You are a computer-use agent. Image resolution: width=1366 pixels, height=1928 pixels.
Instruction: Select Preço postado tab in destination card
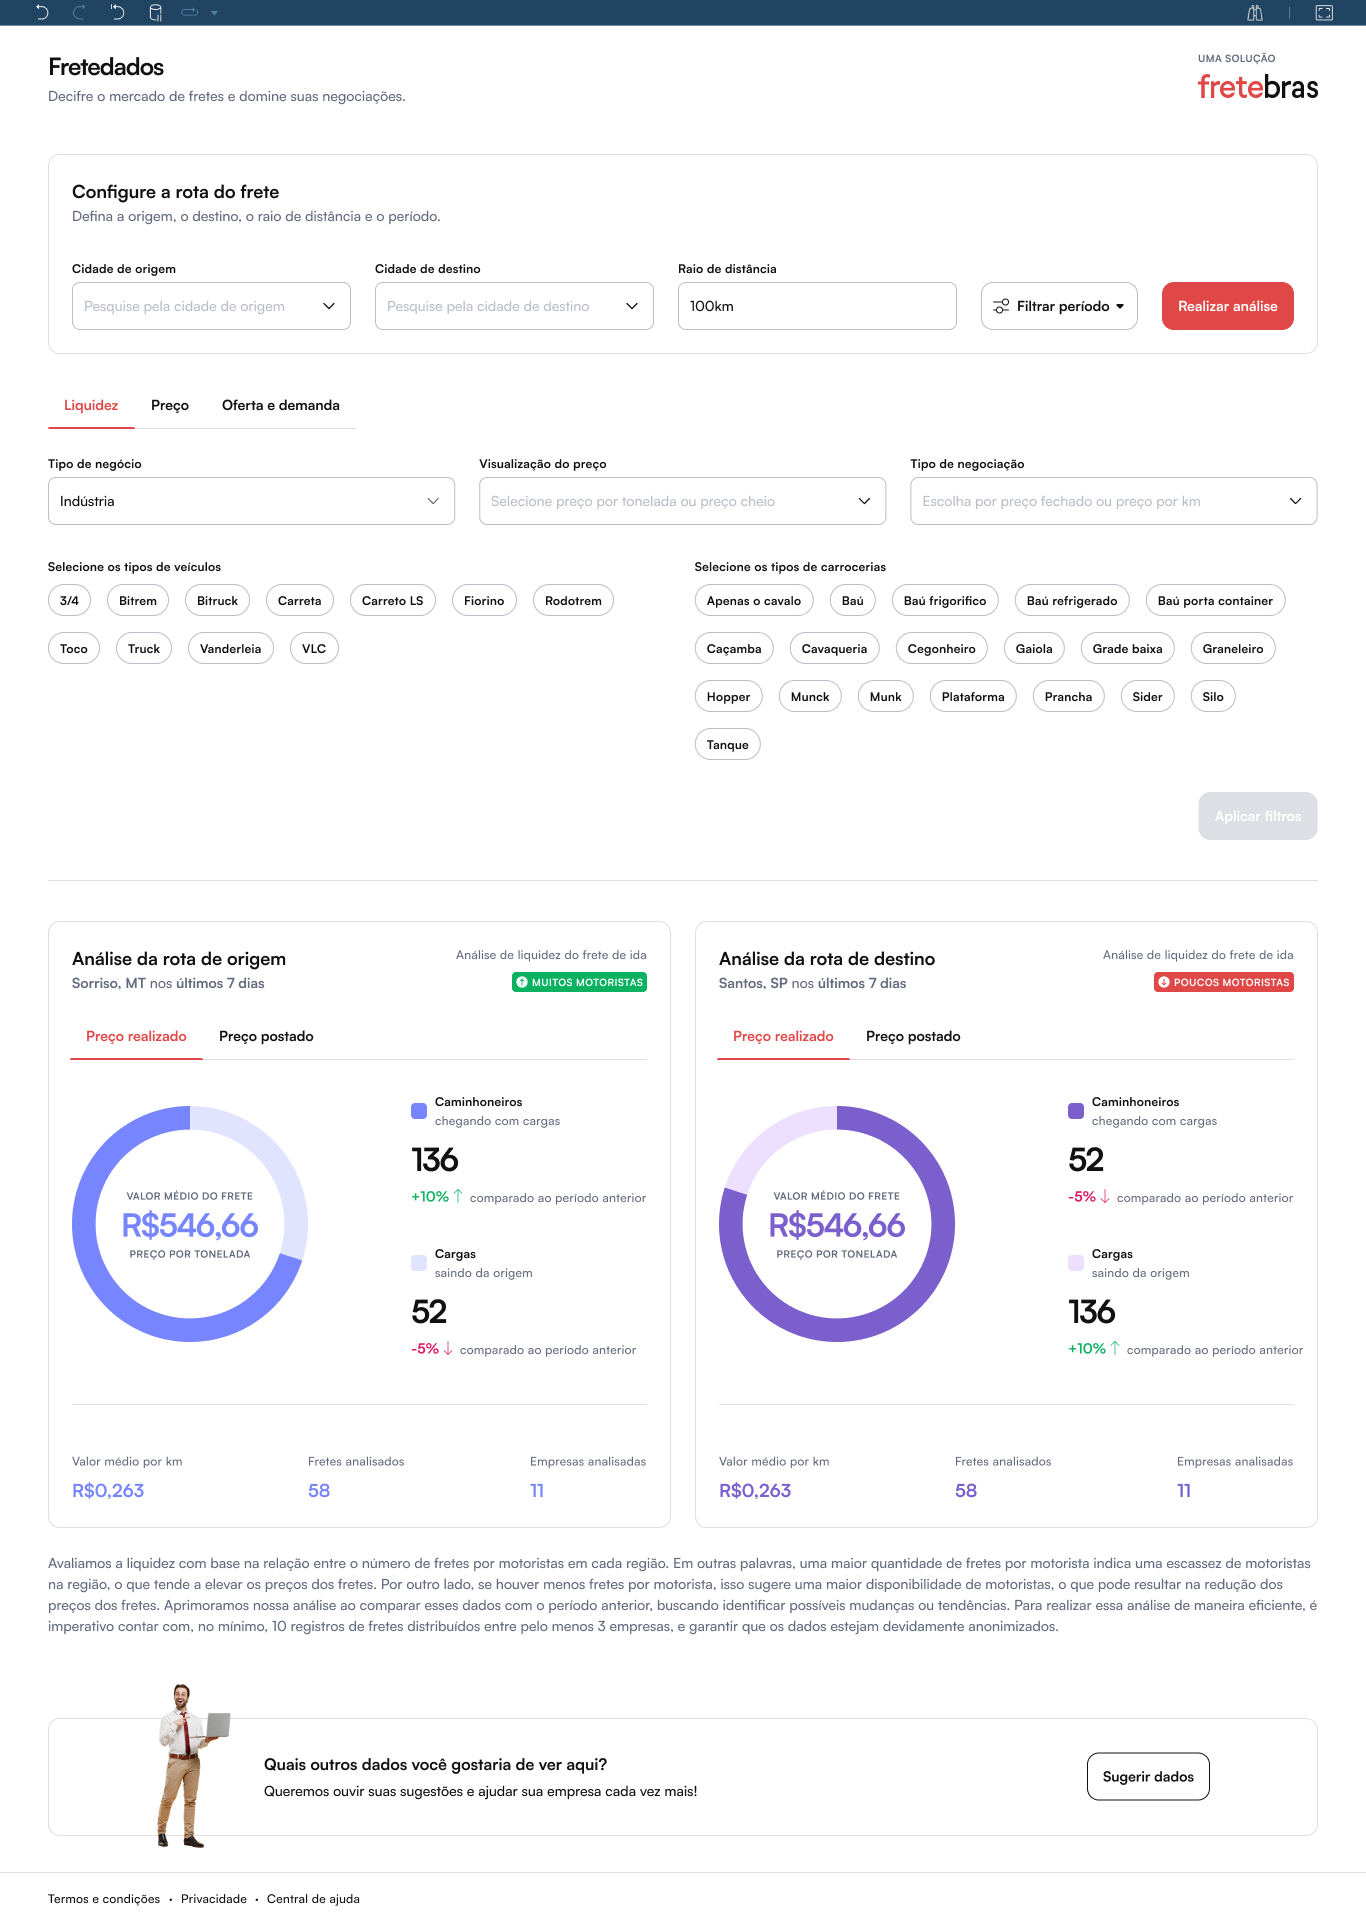[x=912, y=1037]
